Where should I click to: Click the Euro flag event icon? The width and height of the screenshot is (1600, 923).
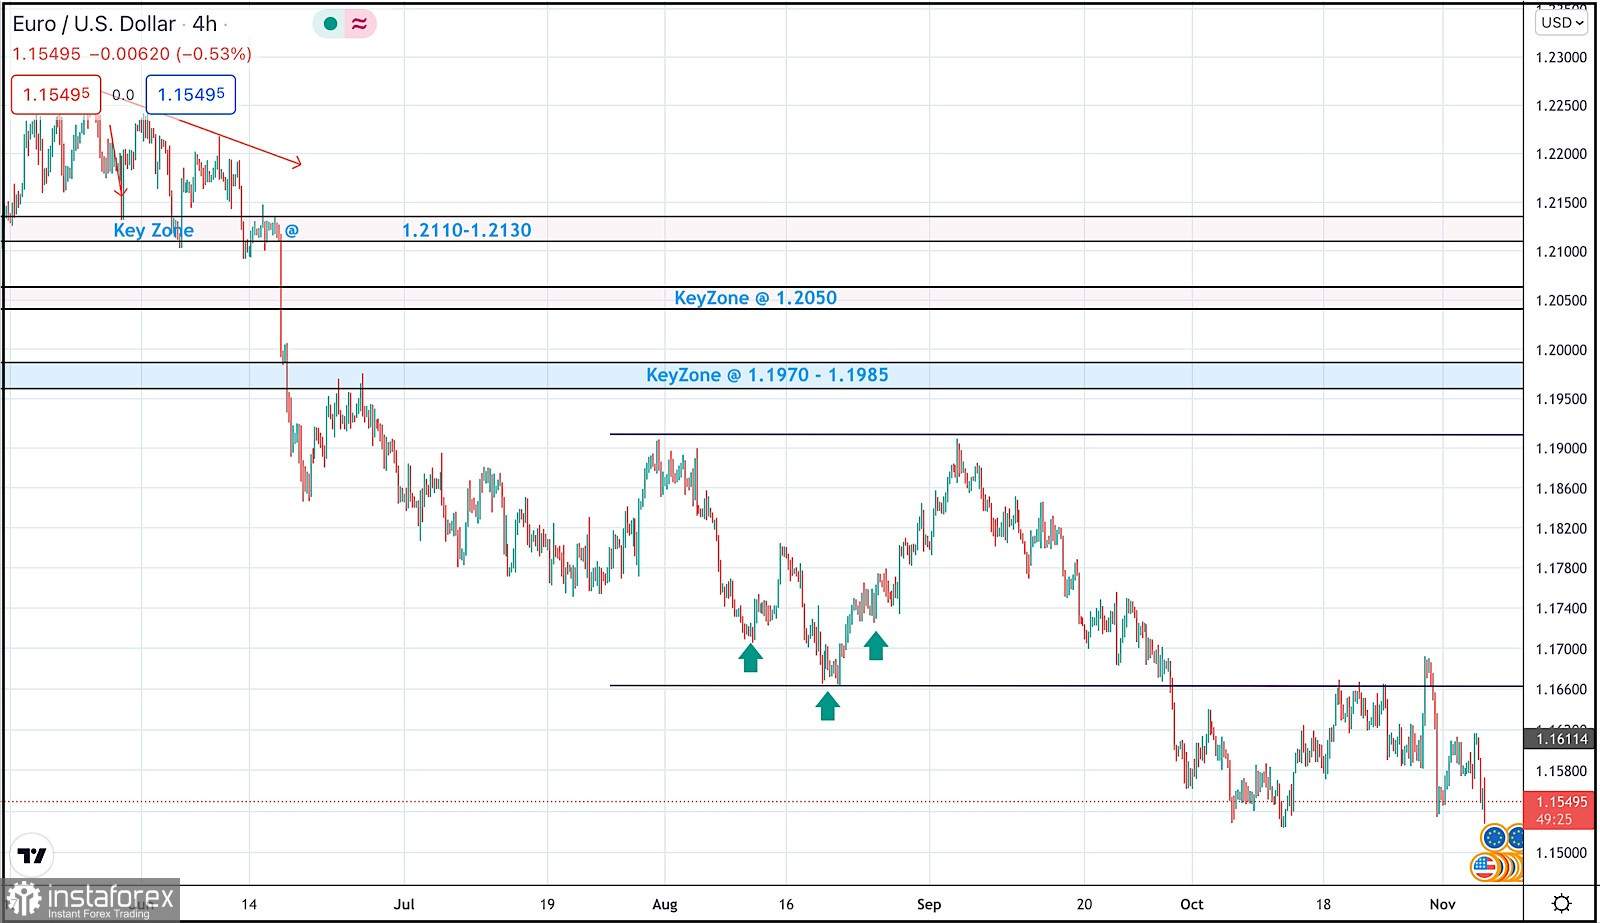1494,838
